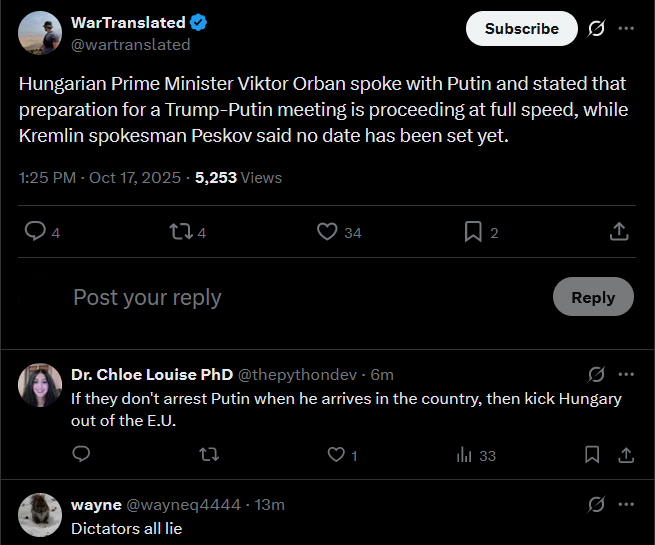Repost Dr. Chloe Louise's reply
Viewport: 655px width, 545px height.
click(x=209, y=455)
